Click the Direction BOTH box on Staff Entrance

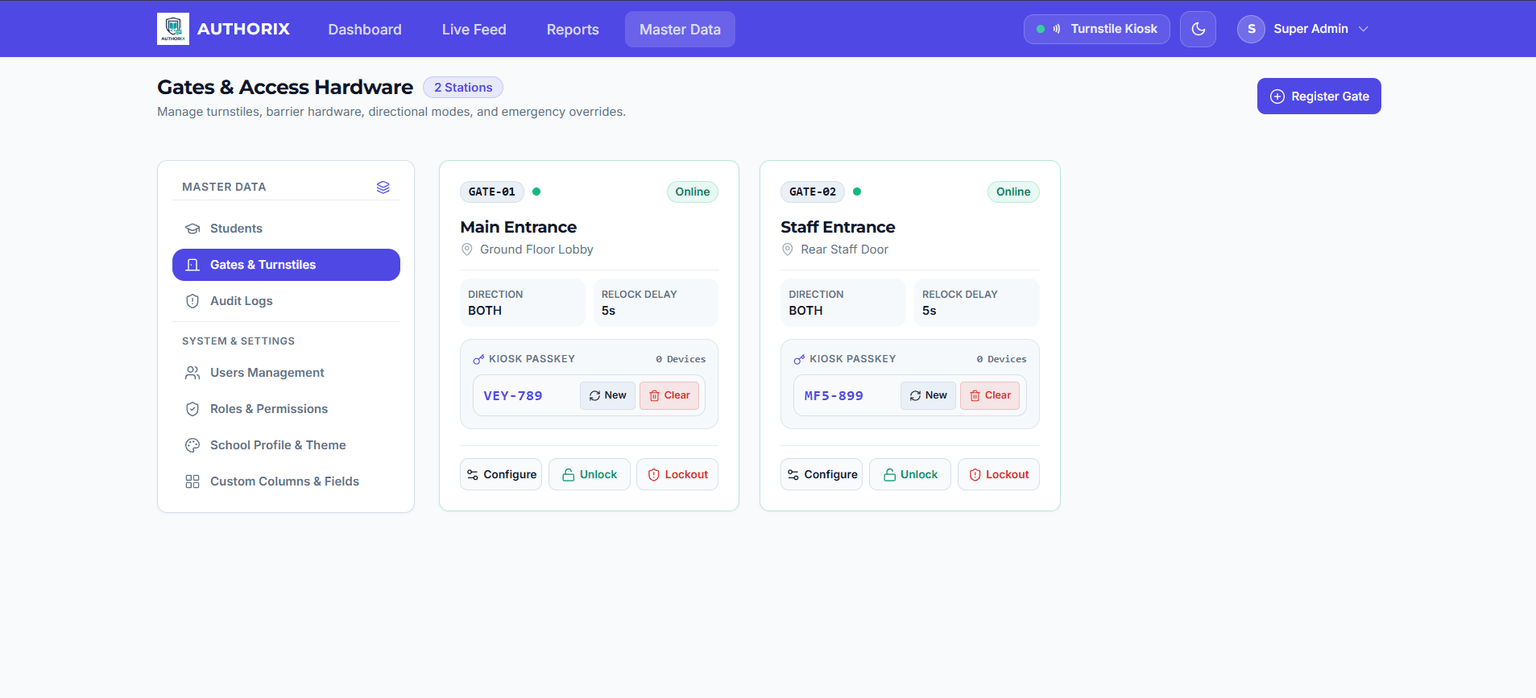pyautogui.click(x=843, y=302)
